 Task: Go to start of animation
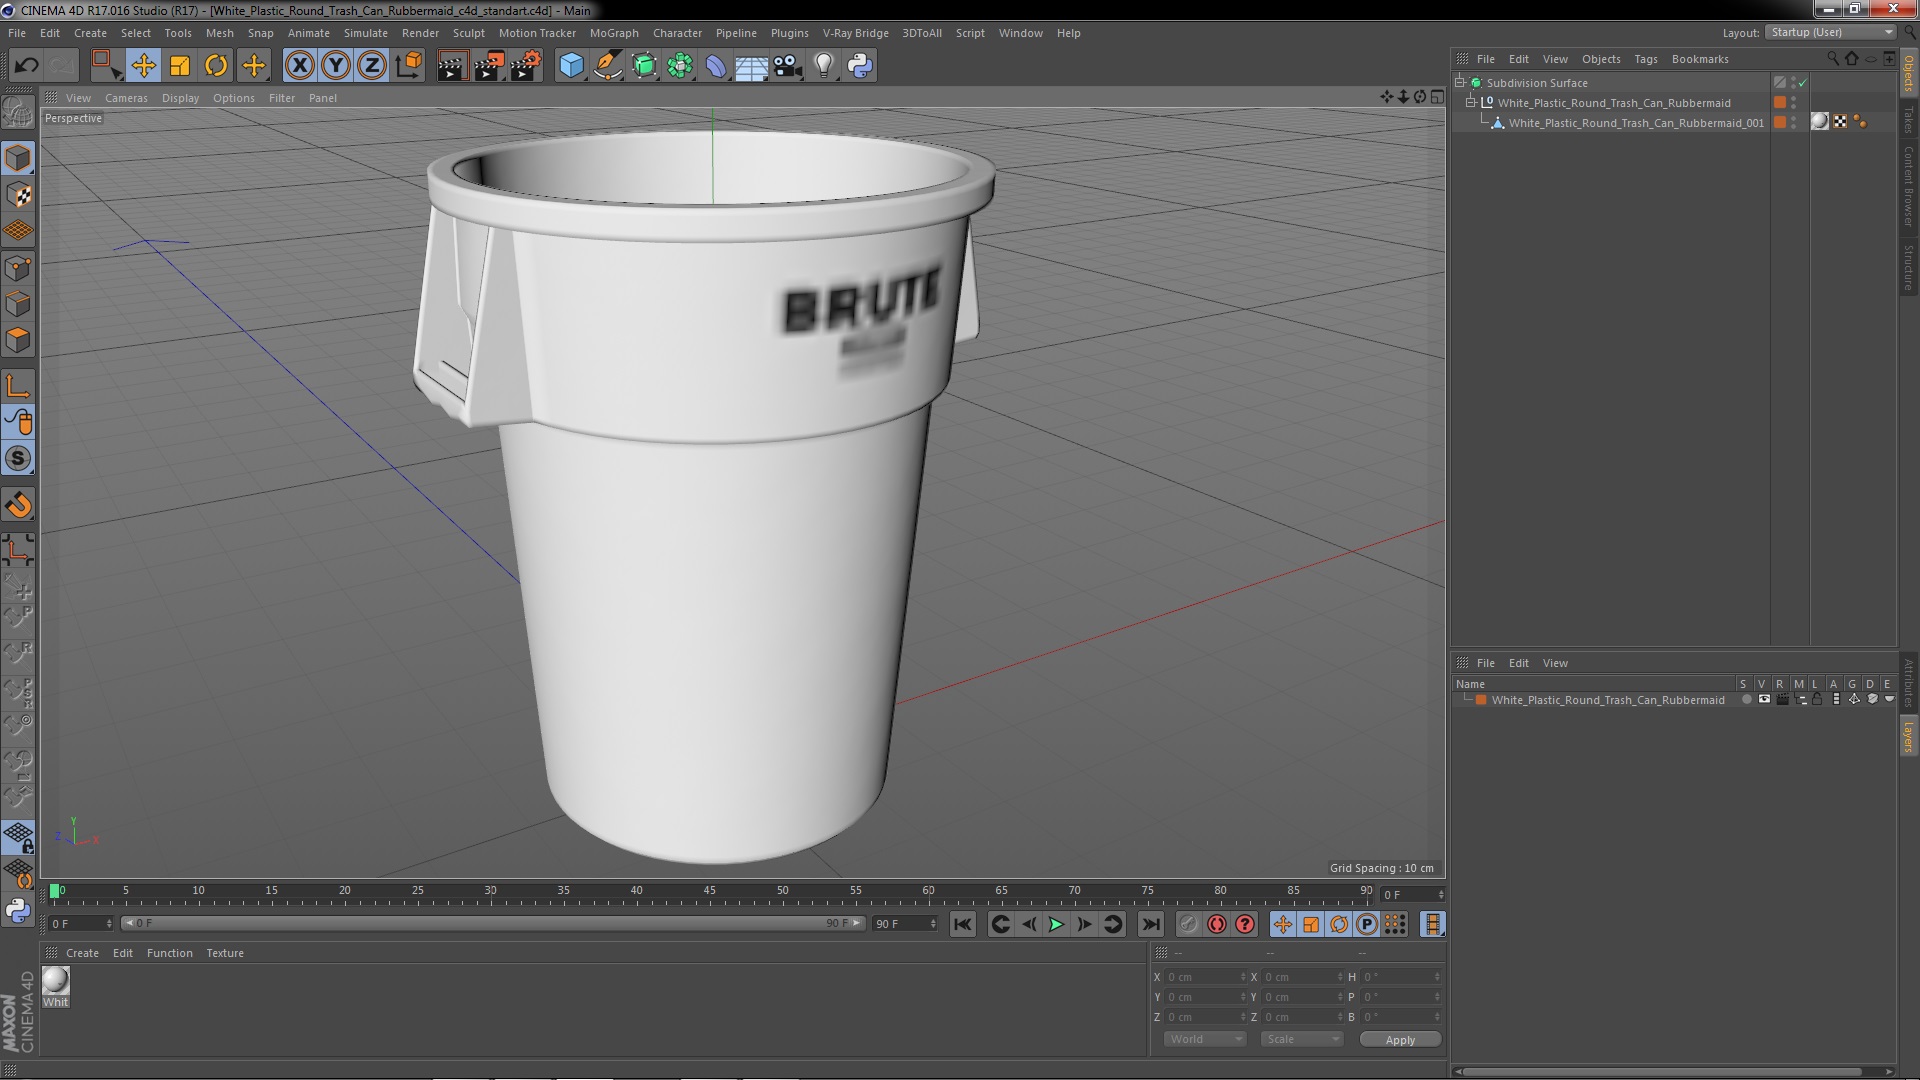(962, 925)
